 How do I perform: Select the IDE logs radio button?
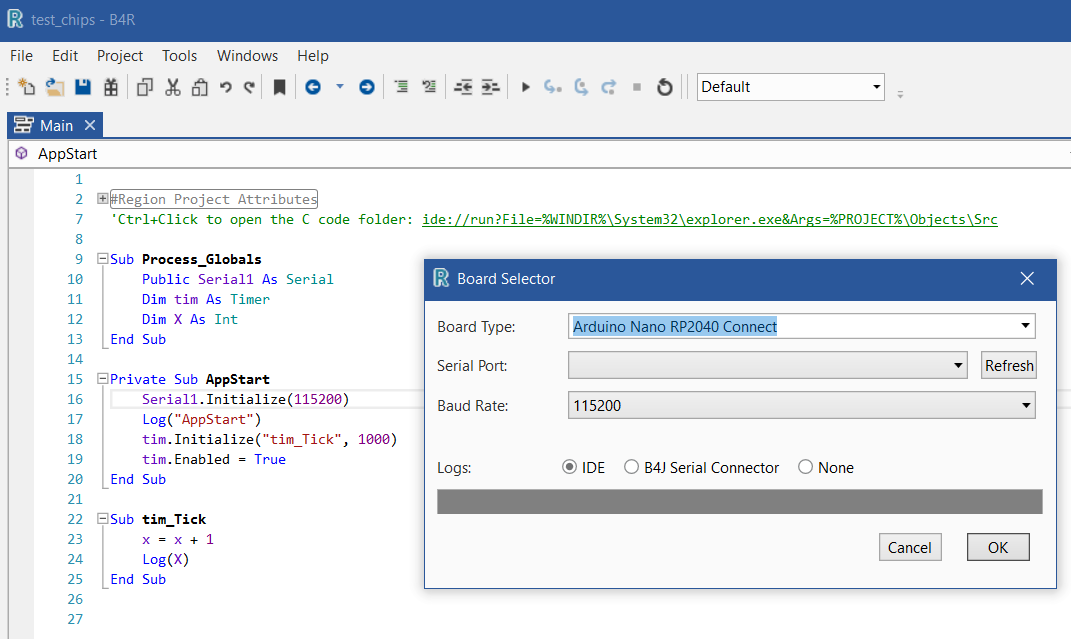point(570,467)
